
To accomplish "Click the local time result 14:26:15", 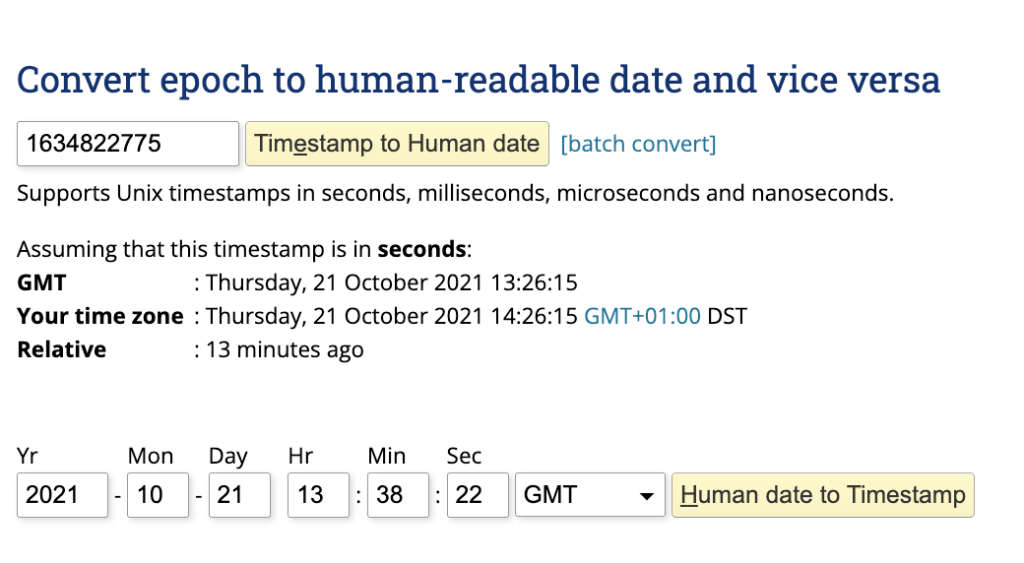I will [392, 317].
